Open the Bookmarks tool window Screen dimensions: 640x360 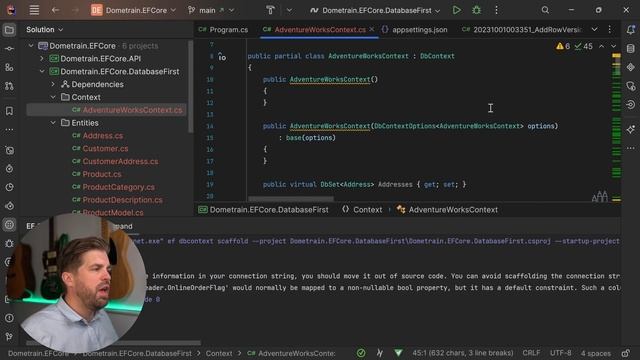[x=9, y=111]
